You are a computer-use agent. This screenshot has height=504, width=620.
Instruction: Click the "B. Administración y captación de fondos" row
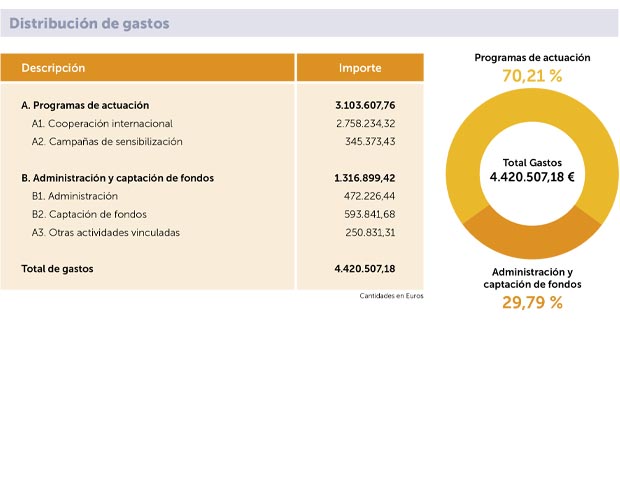coord(117,178)
